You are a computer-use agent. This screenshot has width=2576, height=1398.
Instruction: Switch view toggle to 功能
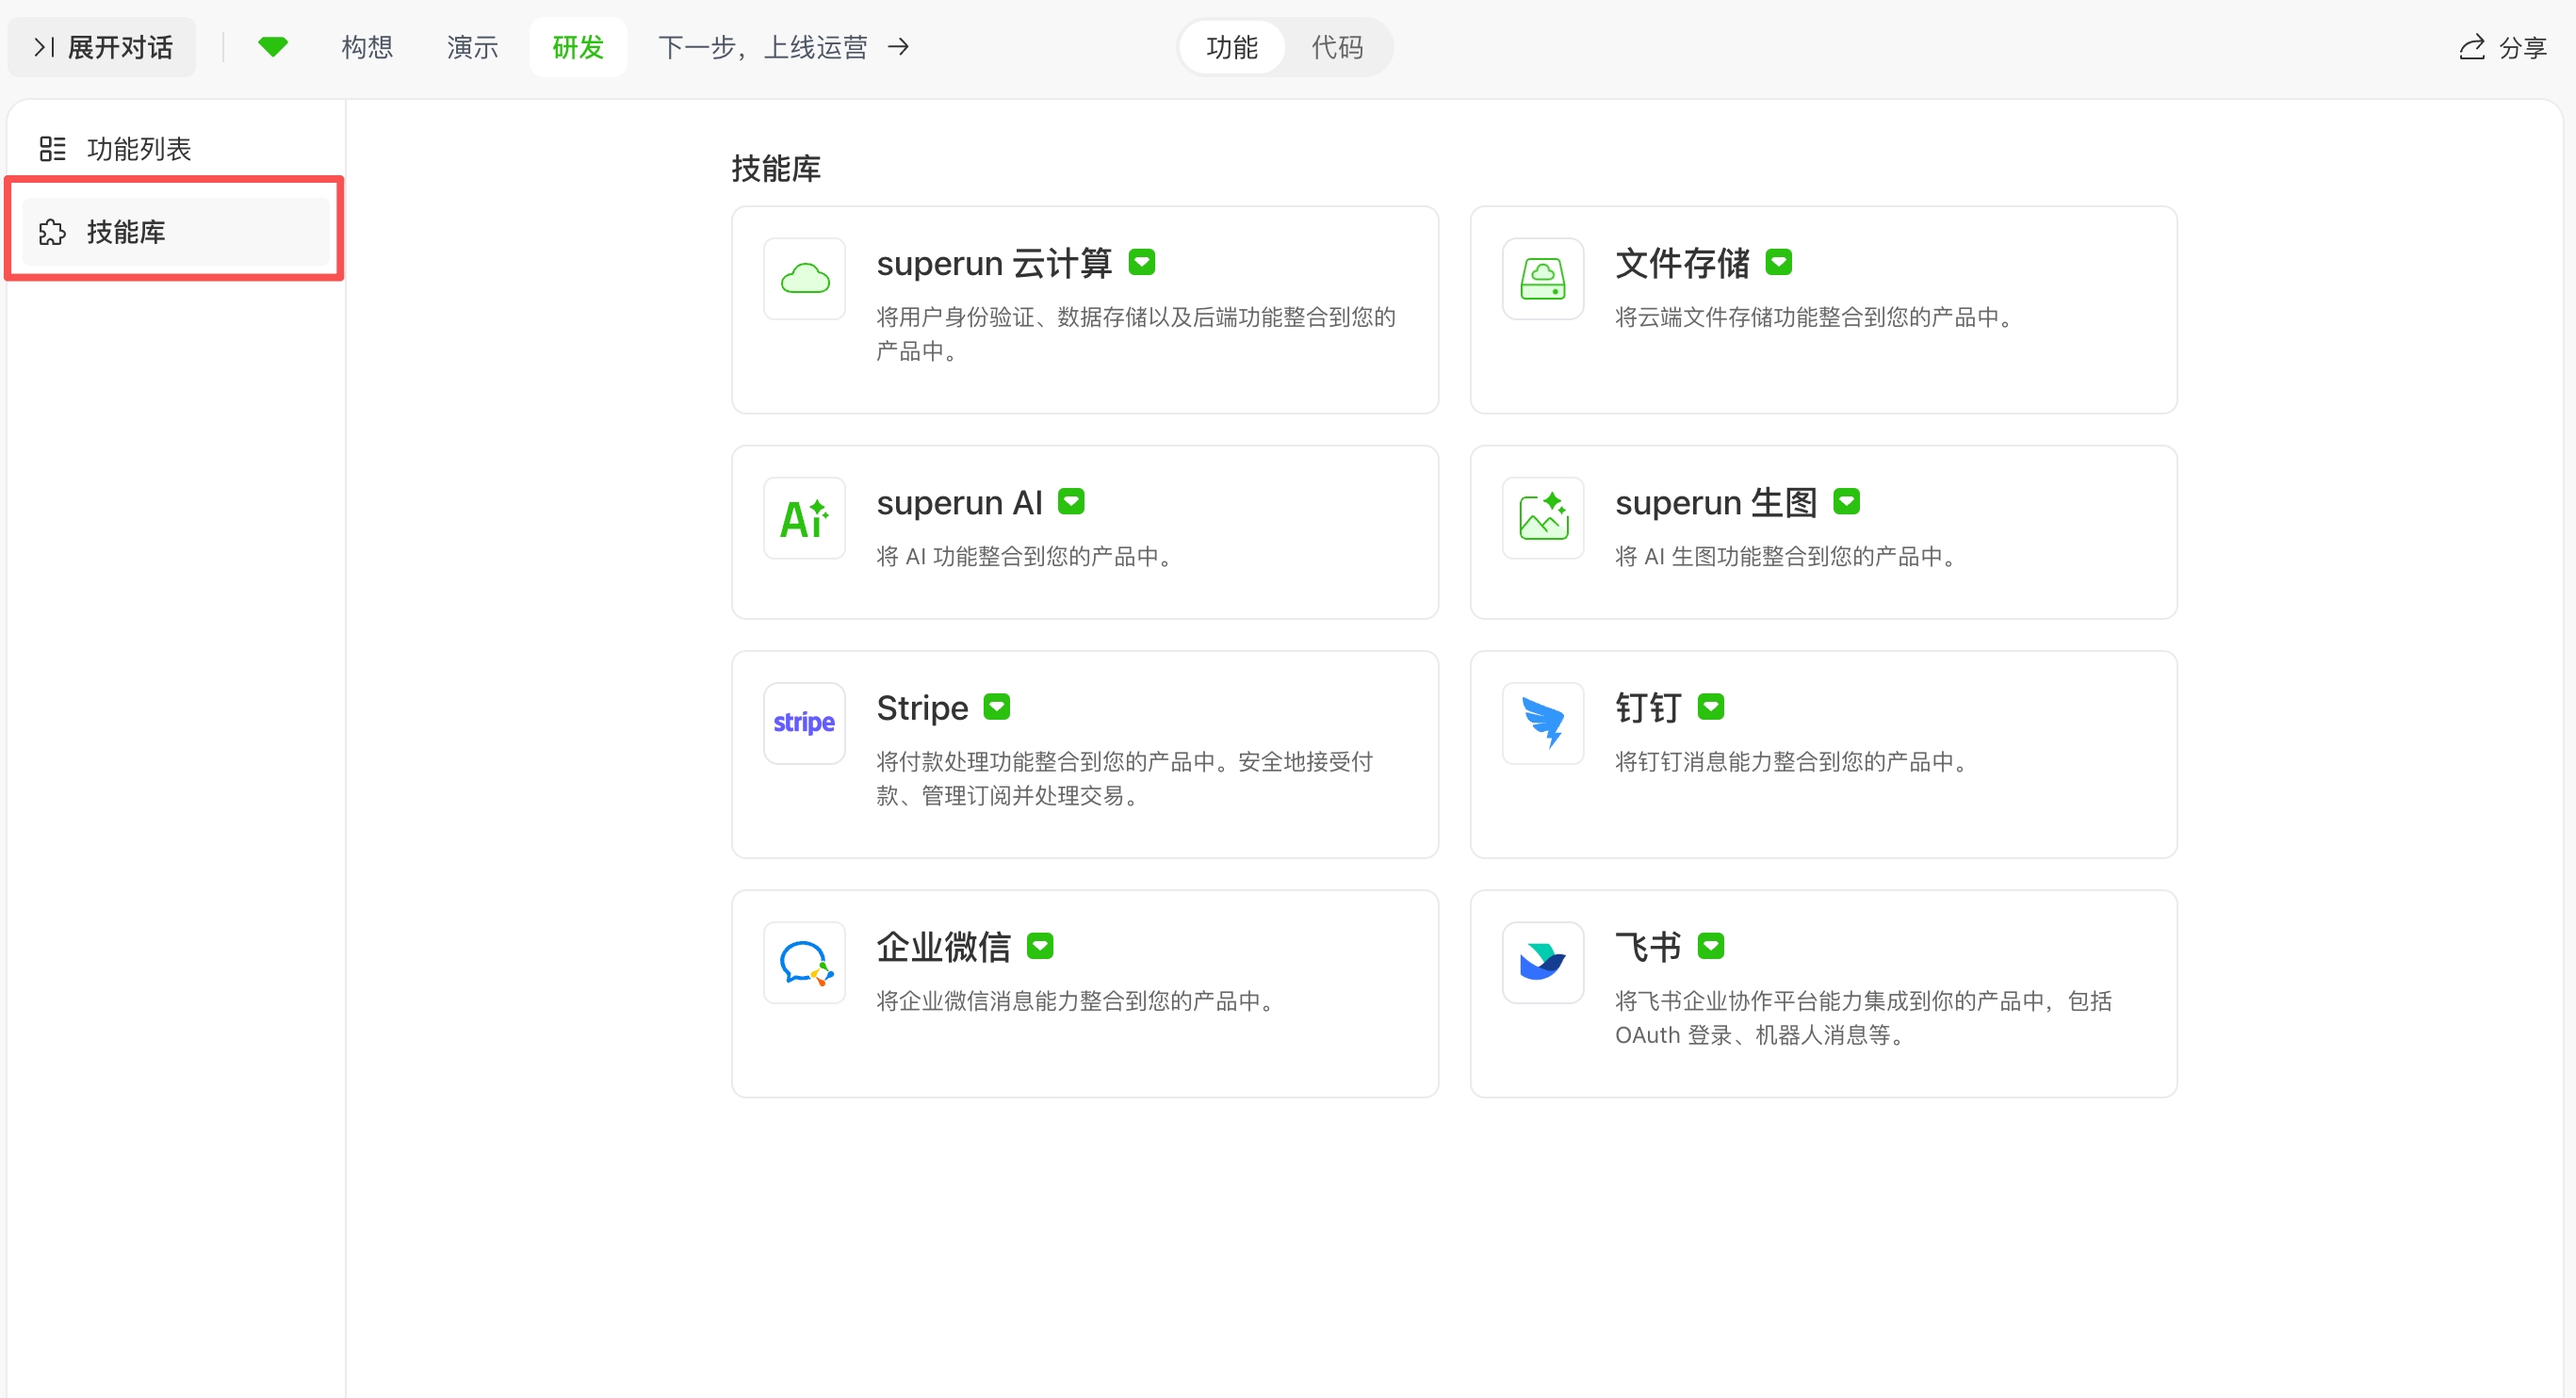coord(1231,47)
